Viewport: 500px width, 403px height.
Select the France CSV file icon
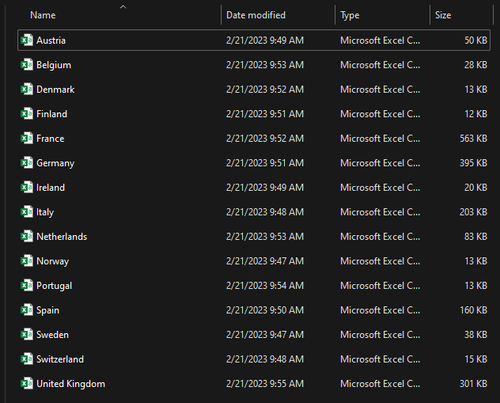[x=27, y=138]
